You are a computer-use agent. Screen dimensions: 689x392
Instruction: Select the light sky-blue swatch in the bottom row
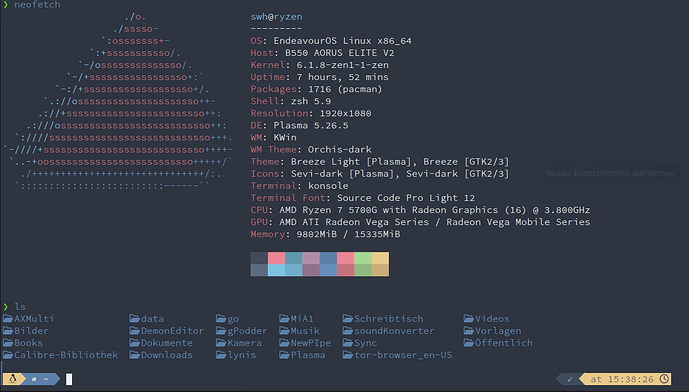(x=276, y=270)
